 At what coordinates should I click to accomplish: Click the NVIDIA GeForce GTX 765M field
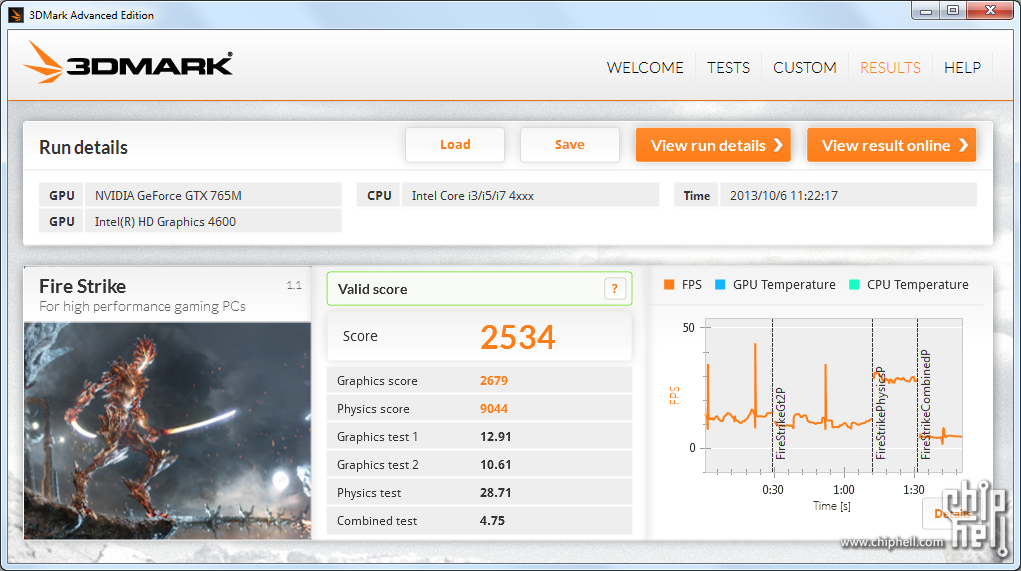coord(213,195)
